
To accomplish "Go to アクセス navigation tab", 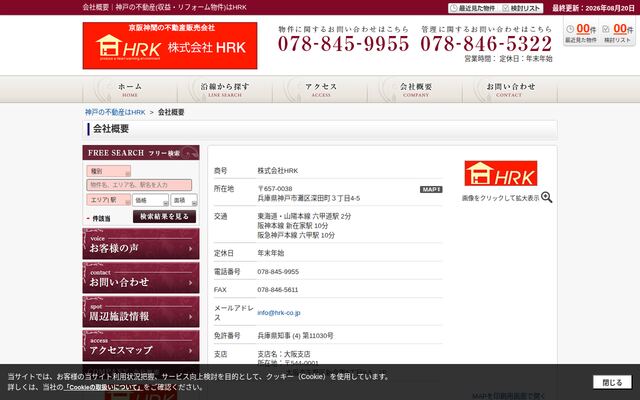I will tap(320, 89).
